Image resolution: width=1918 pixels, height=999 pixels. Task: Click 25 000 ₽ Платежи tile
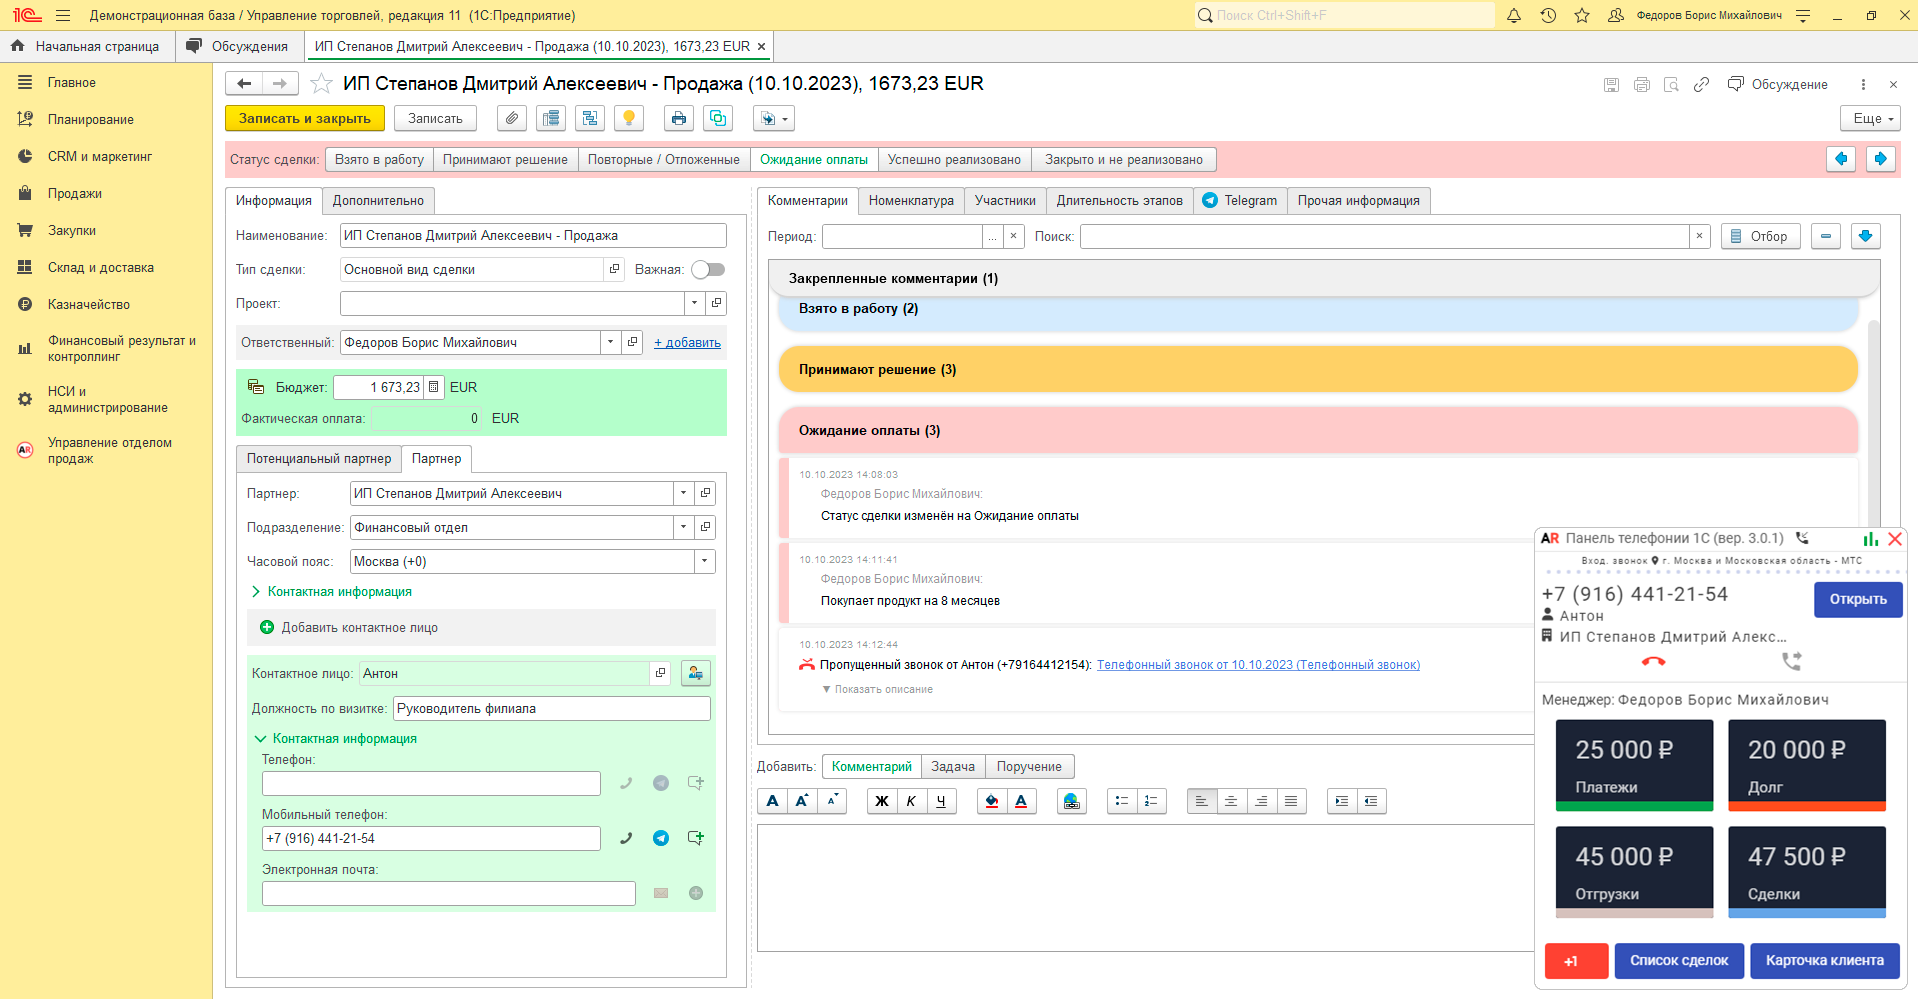coord(1634,765)
